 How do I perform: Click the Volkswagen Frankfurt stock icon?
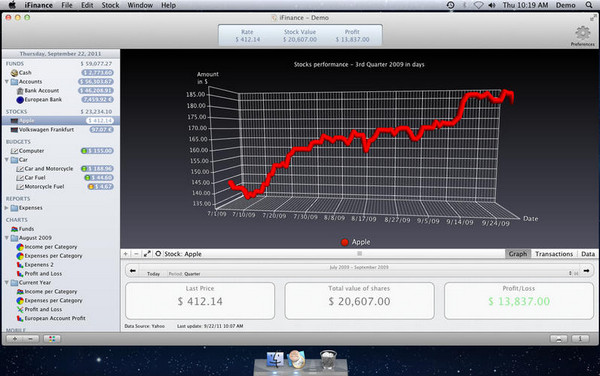point(15,130)
